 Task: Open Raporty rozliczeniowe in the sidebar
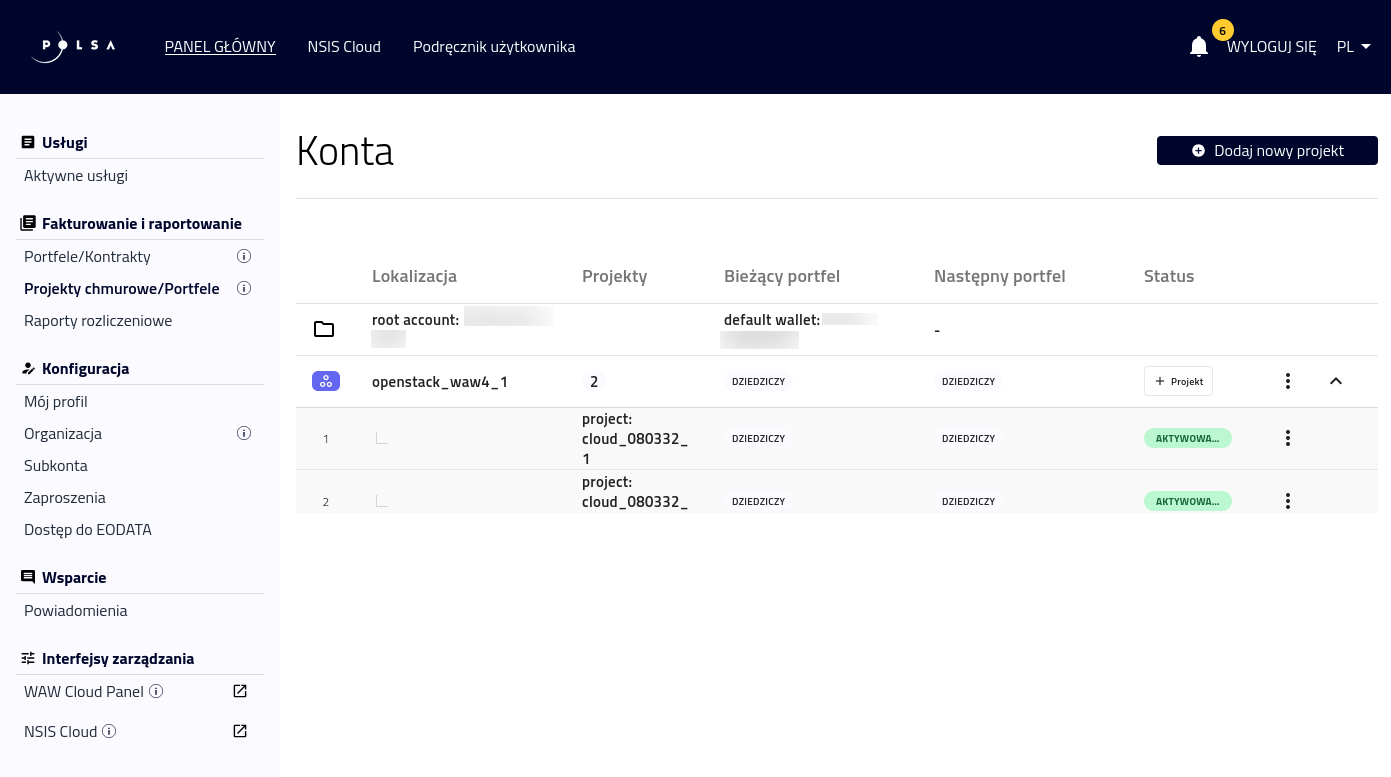coord(98,321)
